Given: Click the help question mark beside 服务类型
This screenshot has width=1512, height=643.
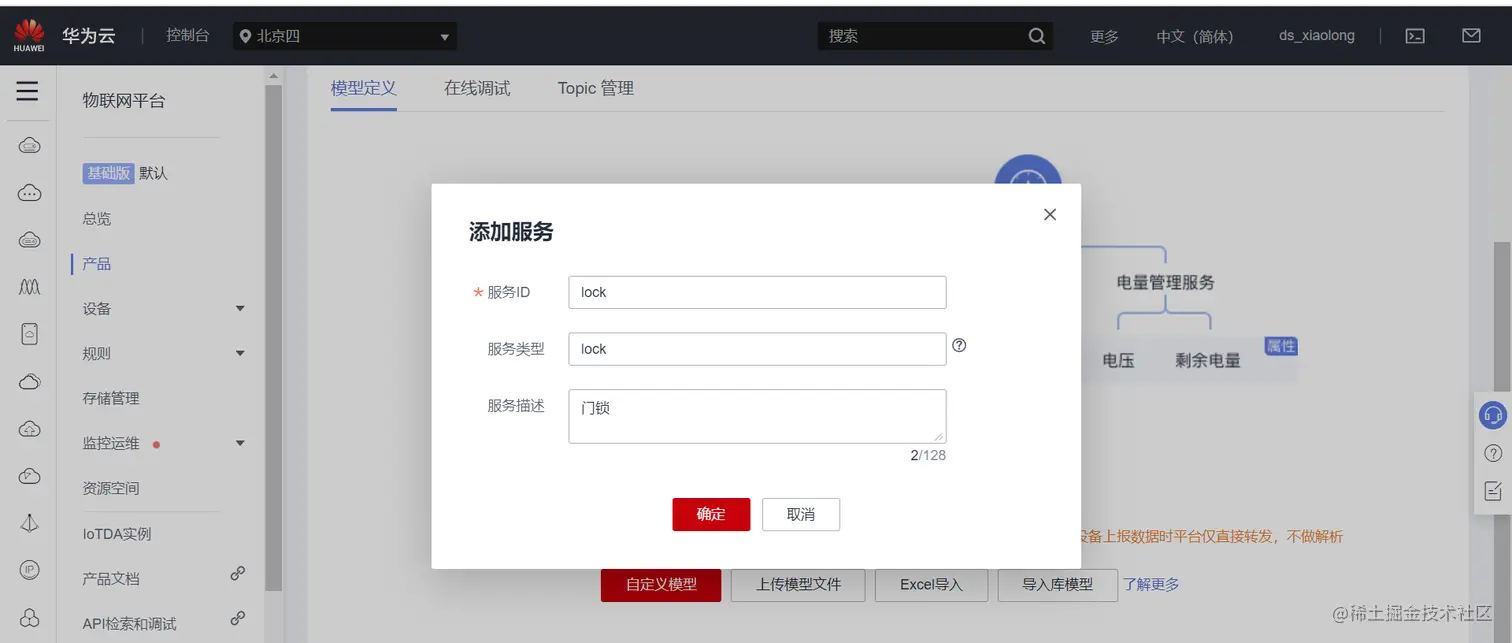Looking at the screenshot, I should tap(959, 345).
